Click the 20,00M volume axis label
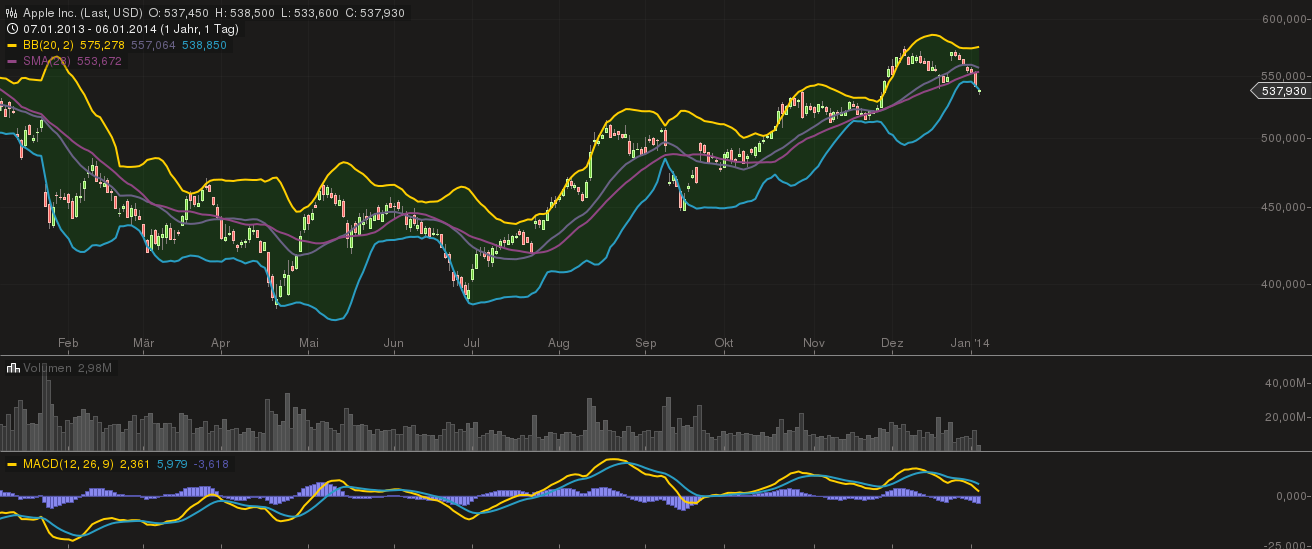This screenshot has height=549, width=1312. coord(1287,416)
